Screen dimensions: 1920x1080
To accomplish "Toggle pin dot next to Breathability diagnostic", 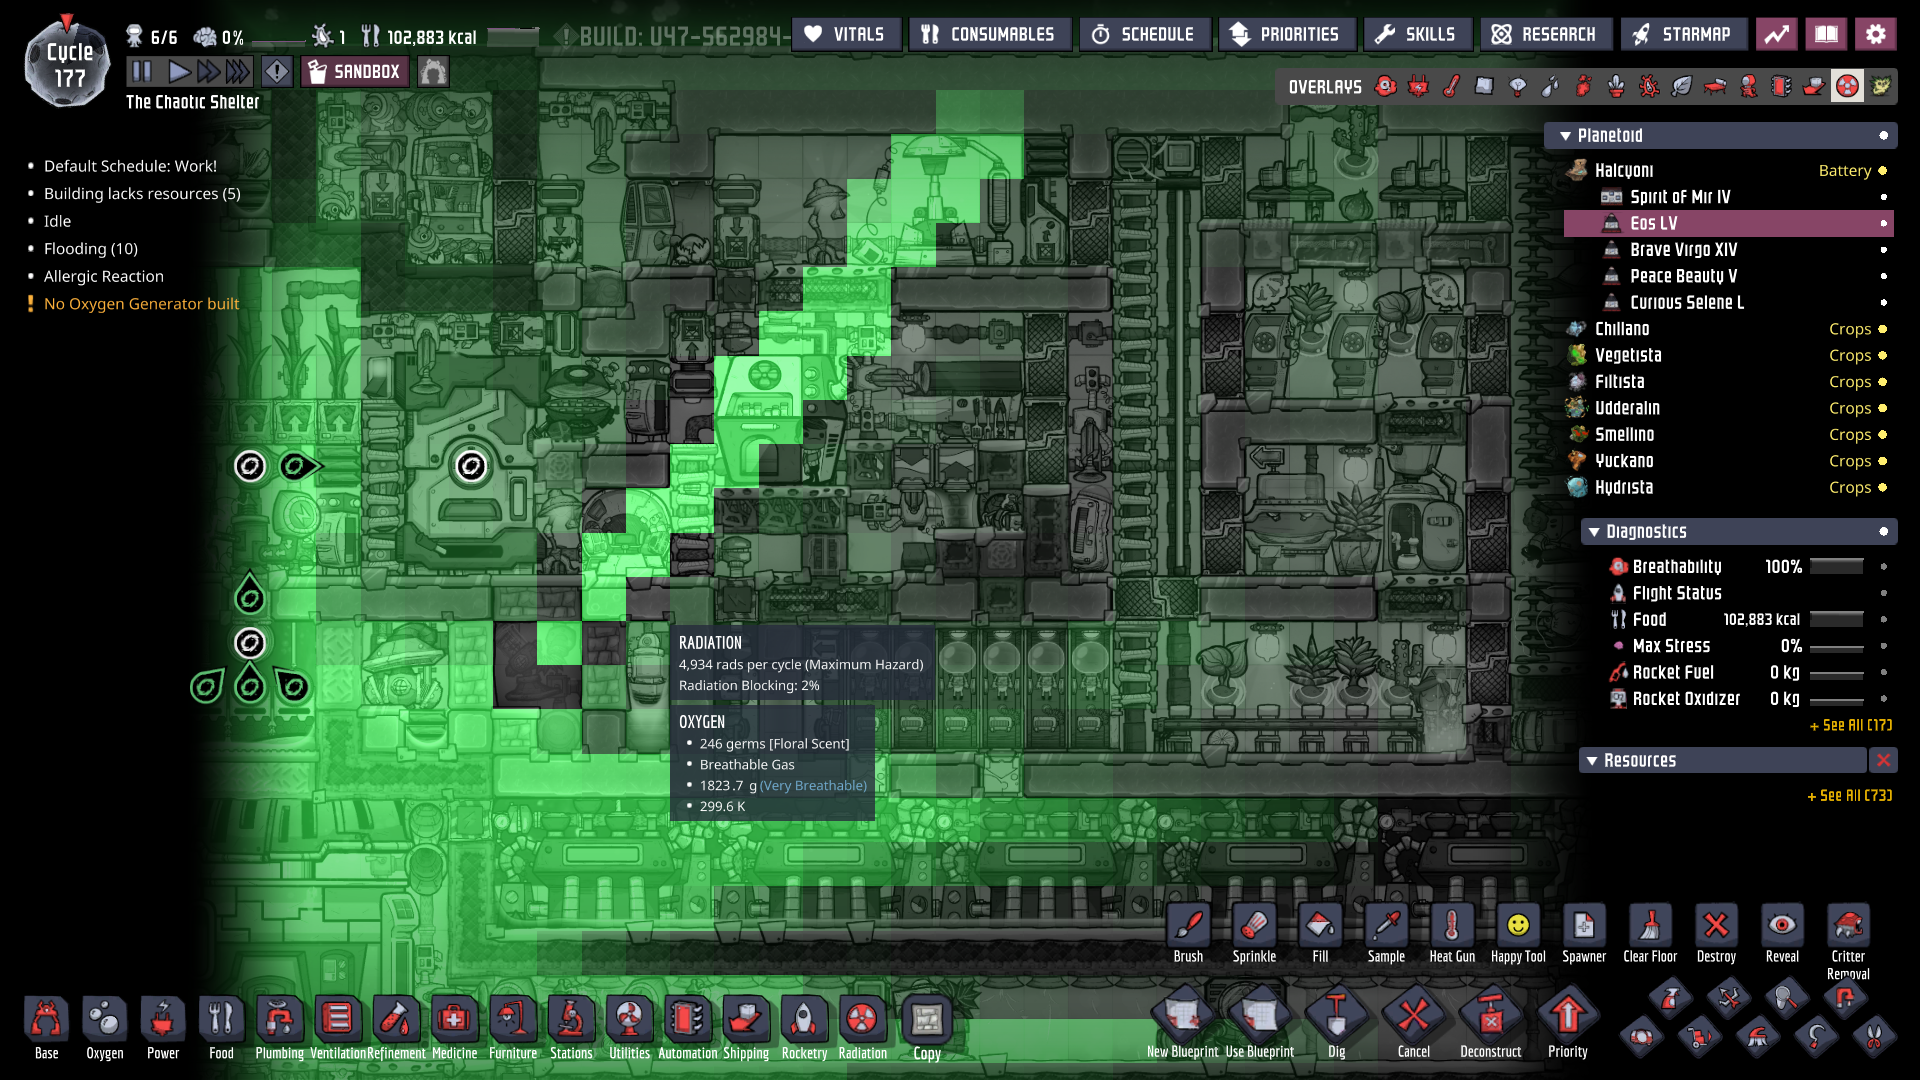I will pos(1883,567).
